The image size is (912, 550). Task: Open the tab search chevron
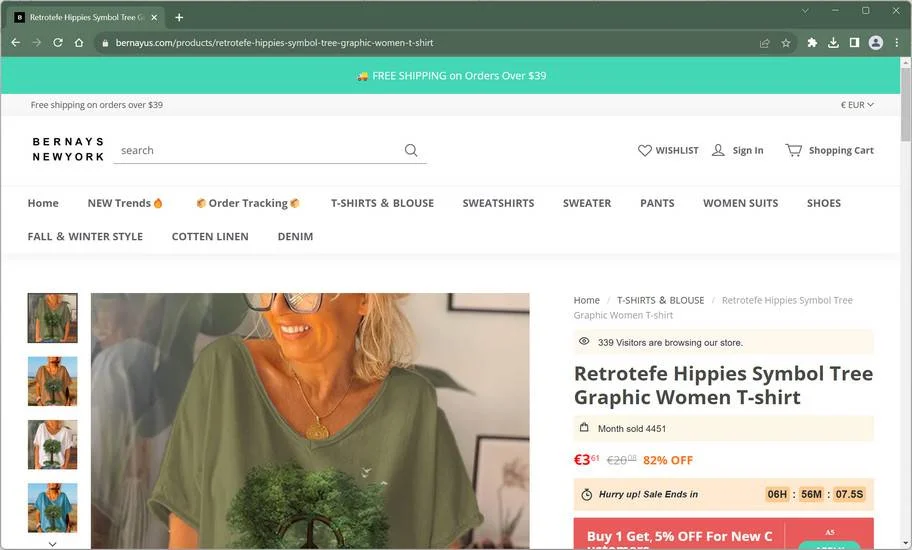point(805,11)
